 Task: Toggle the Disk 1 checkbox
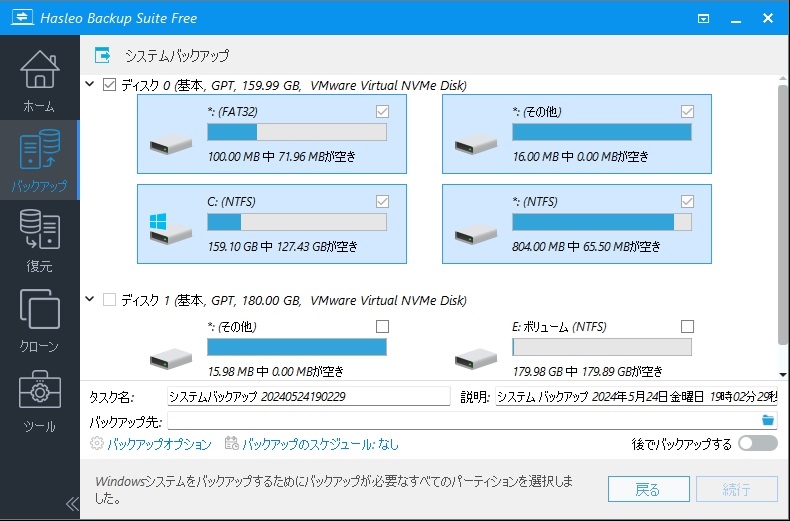click(109, 300)
